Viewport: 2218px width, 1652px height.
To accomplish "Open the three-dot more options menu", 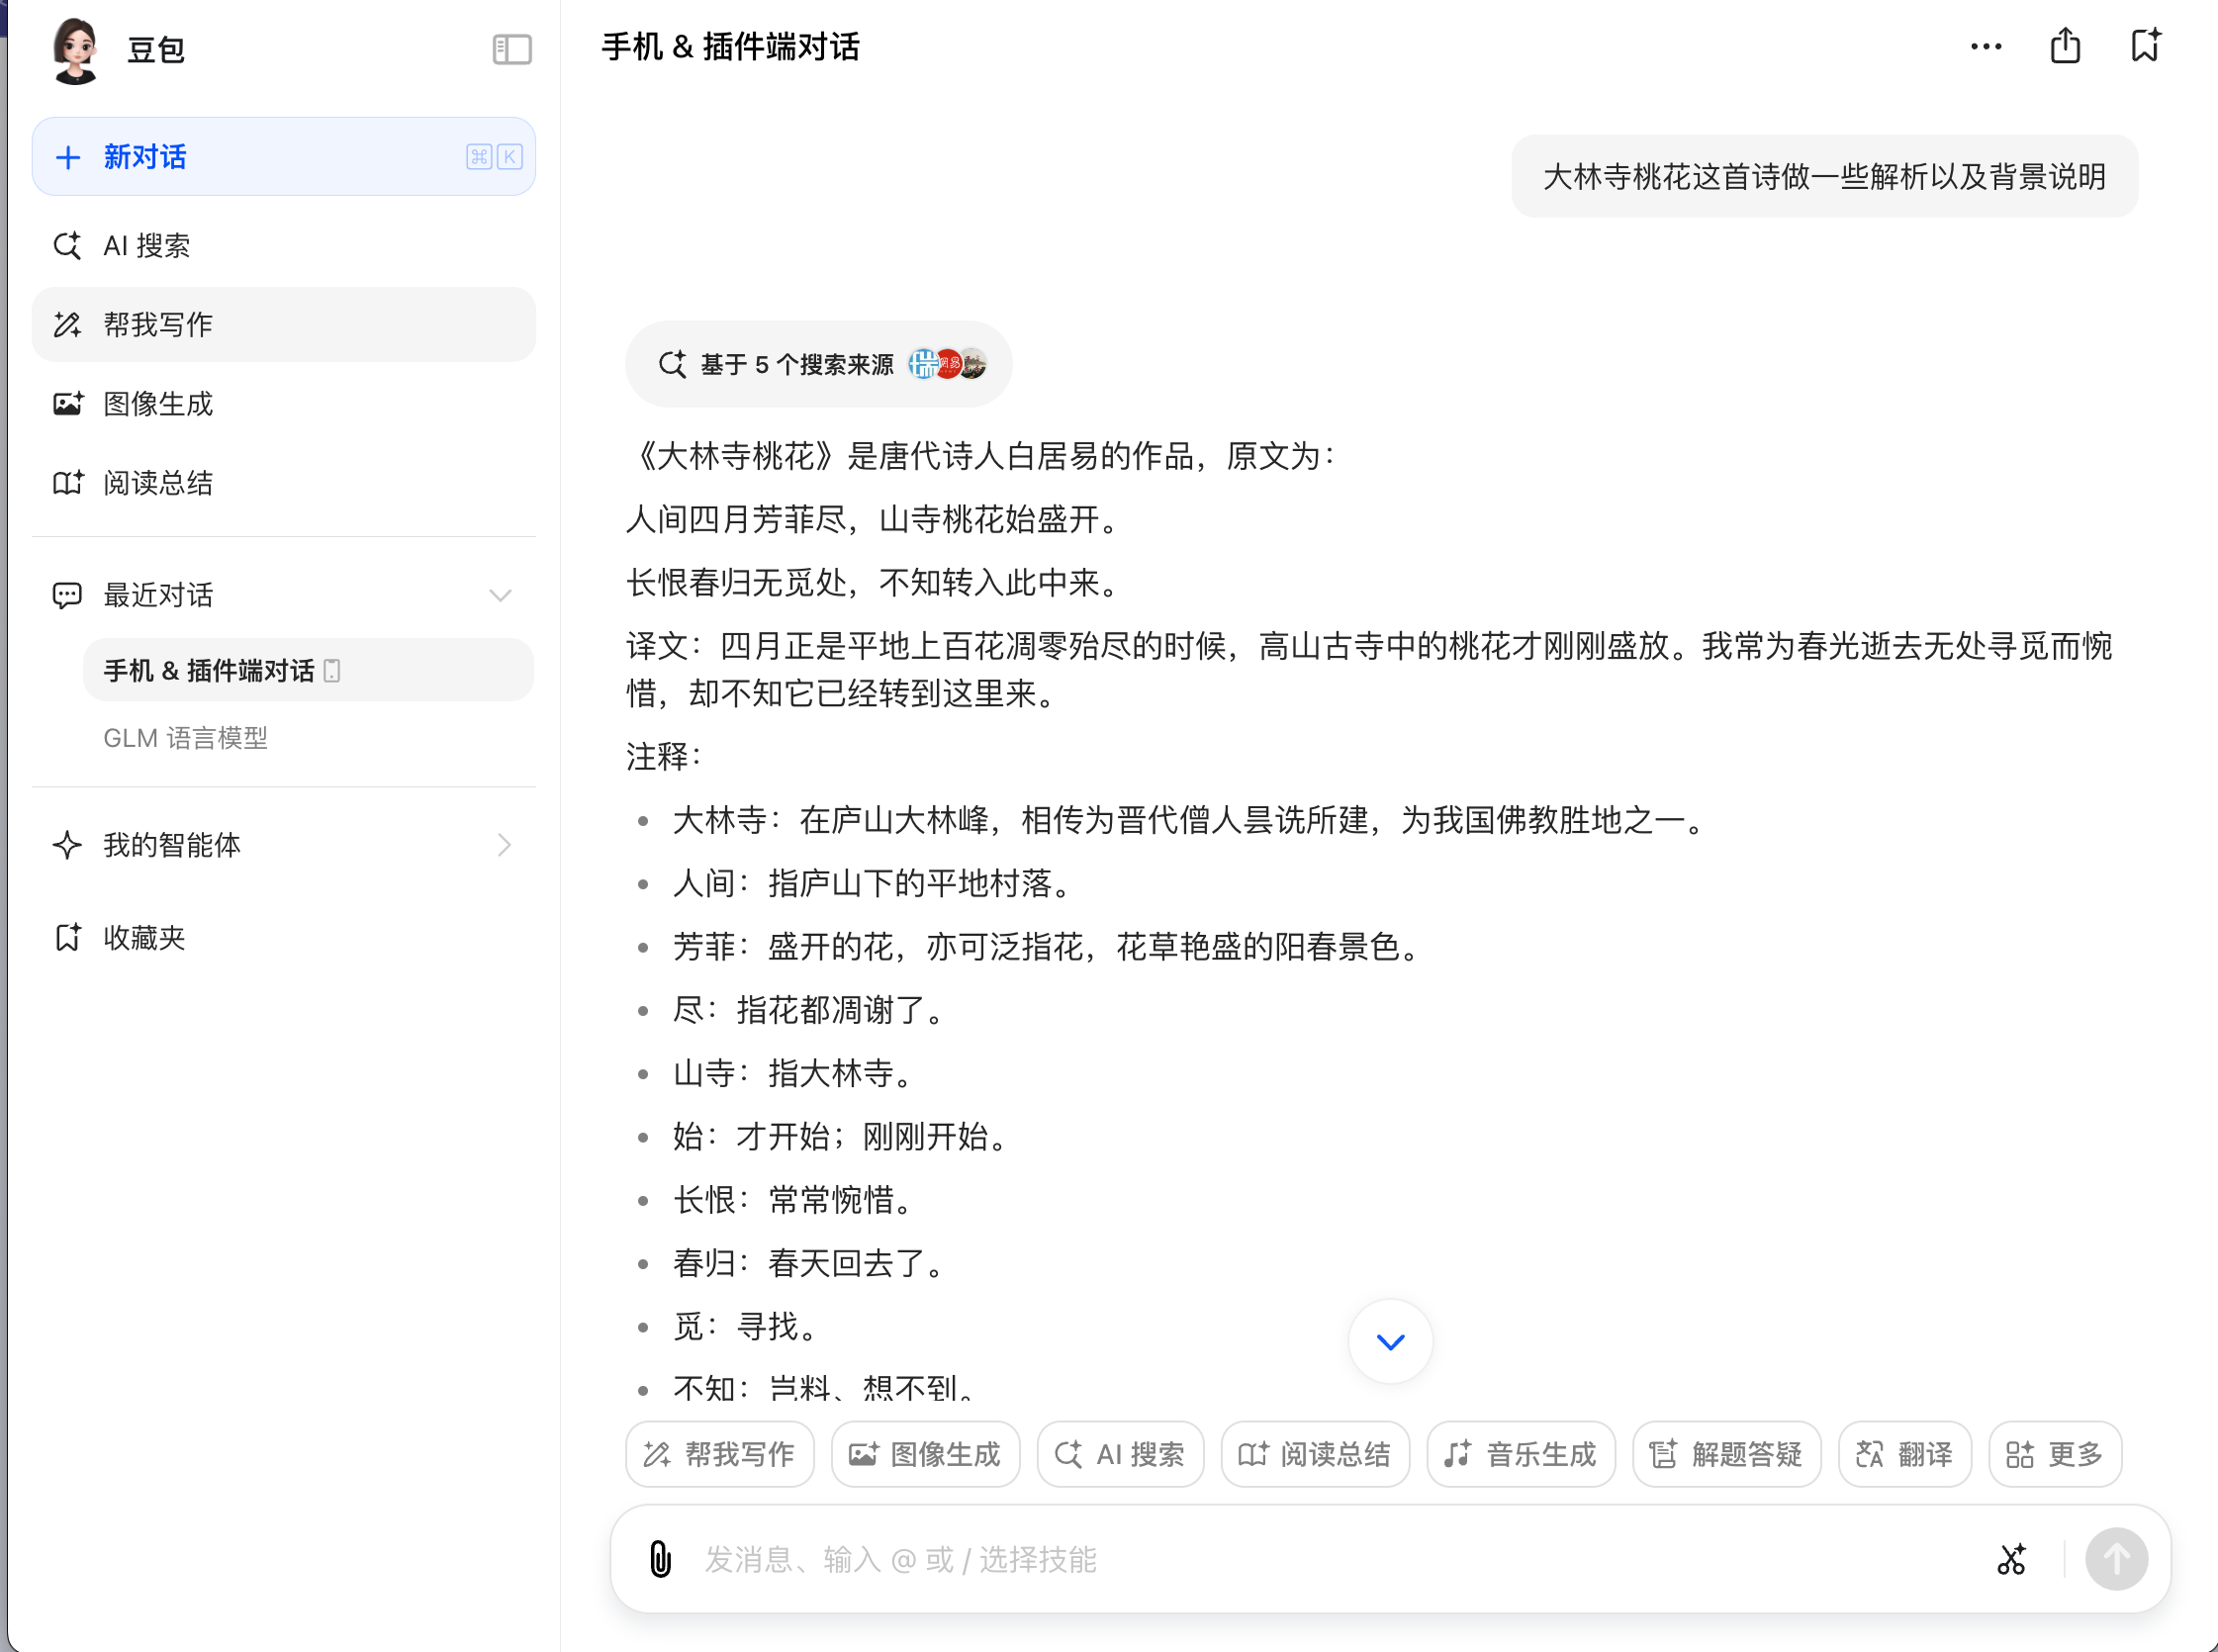I will tap(1985, 46).
